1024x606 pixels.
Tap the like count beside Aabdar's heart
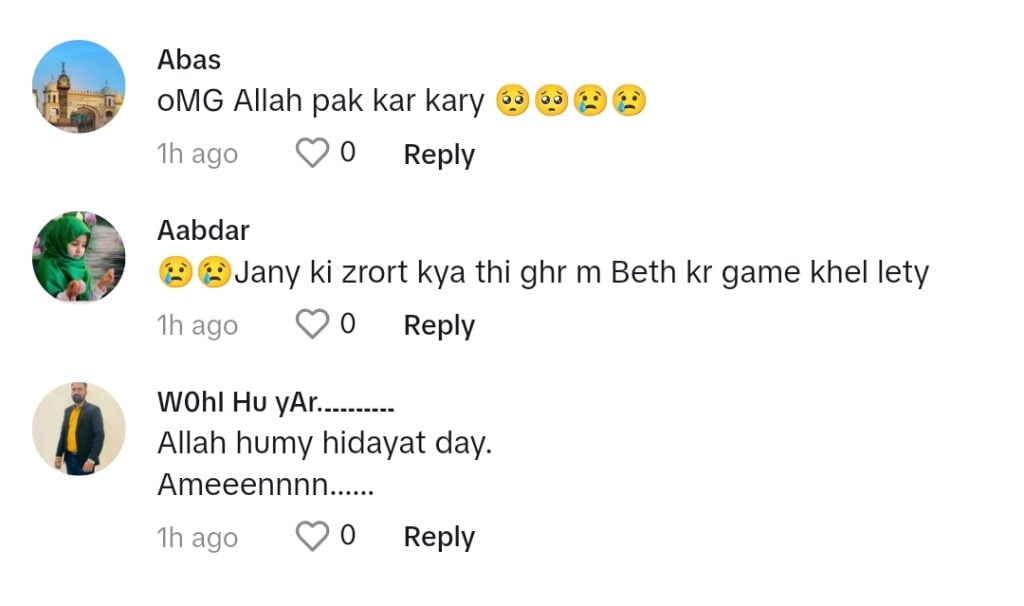[x=347, y=324]
